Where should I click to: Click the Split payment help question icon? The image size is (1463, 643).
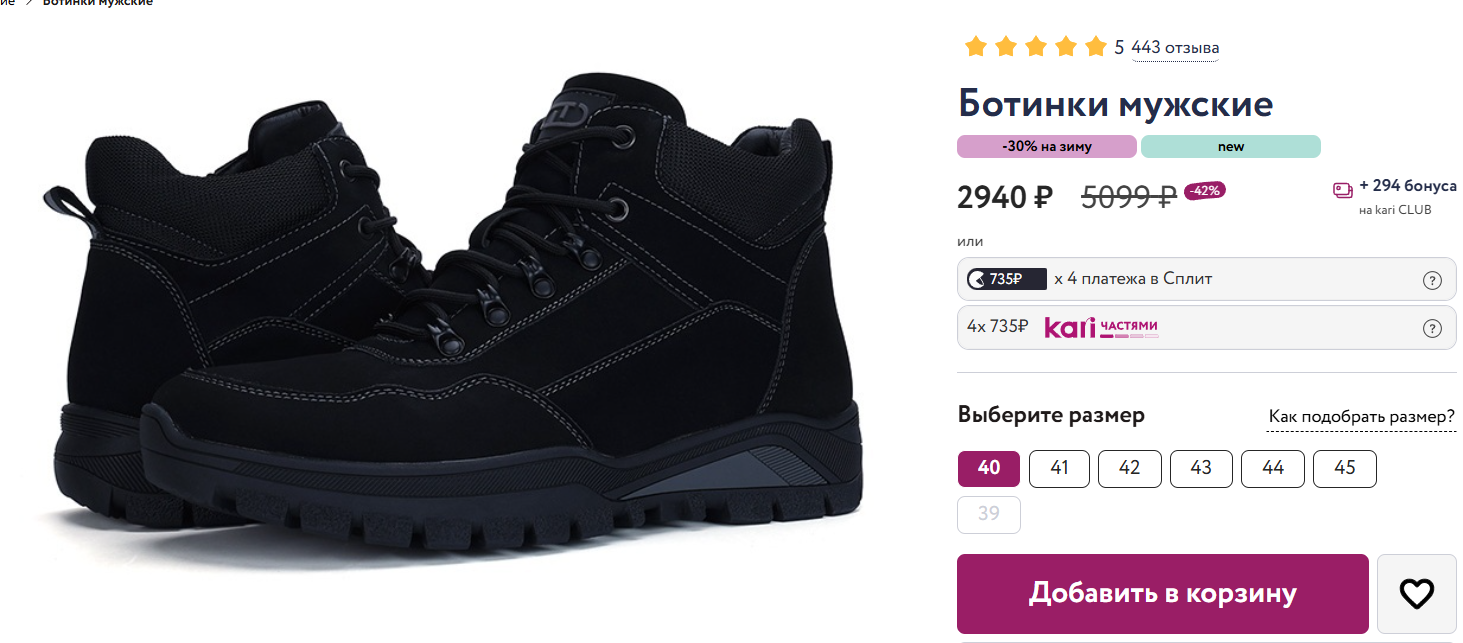pyautogui.click(x=1432, y=280)
